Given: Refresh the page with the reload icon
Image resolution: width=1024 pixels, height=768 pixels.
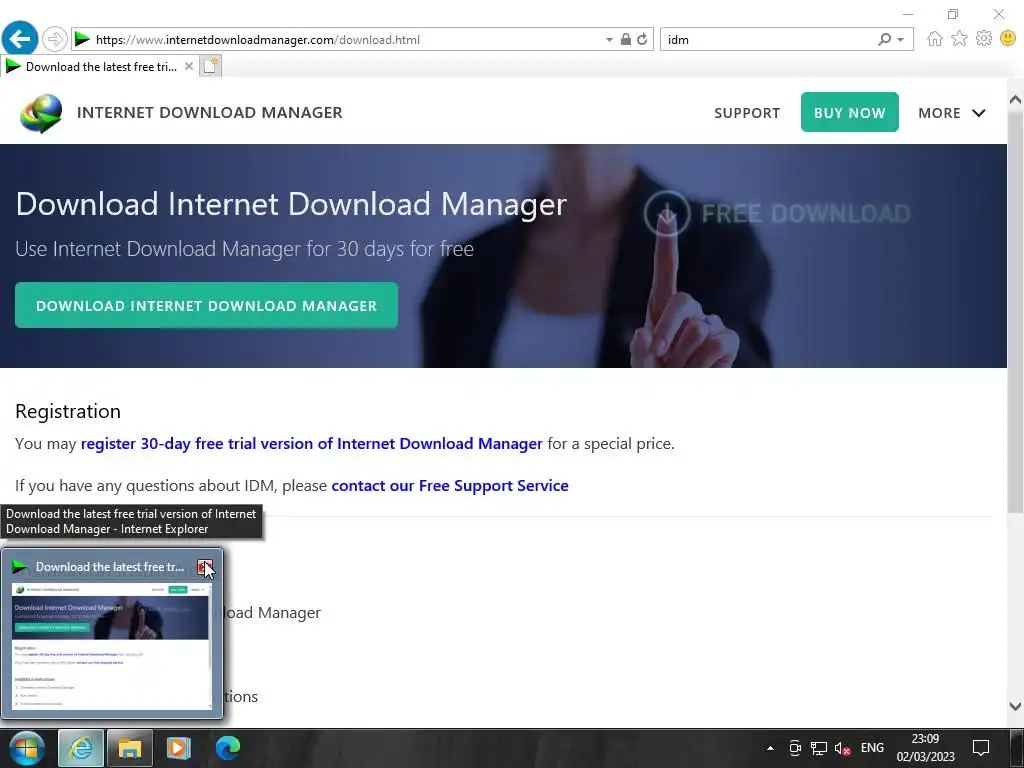Looking at the screenshot, I should tap(643, 39).
